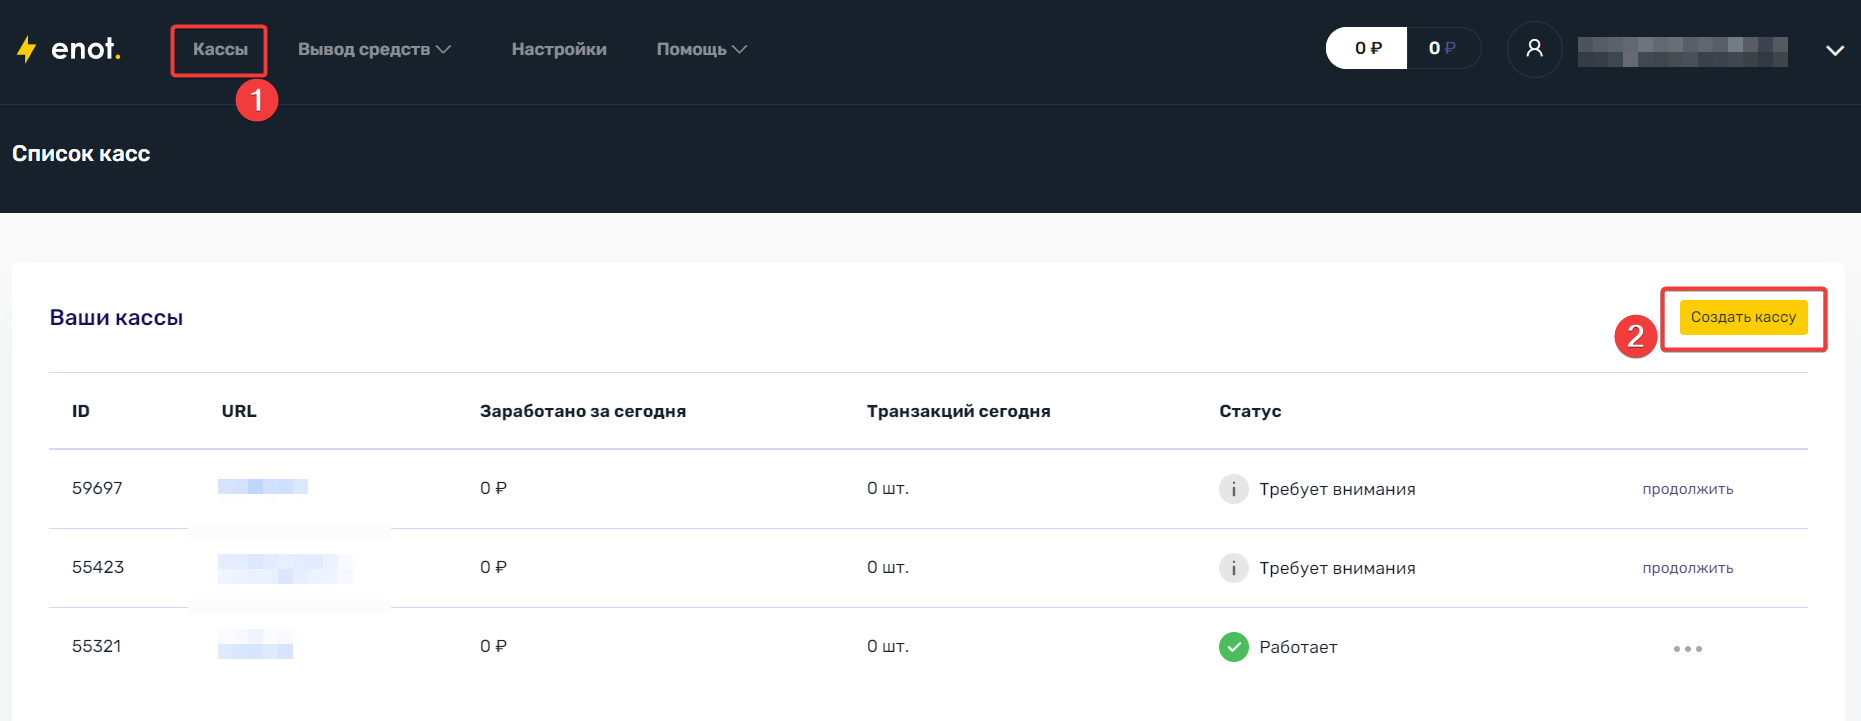Image resolution: width=1861 pixels, height=721 pixels.
Task: Select the dark 0 ₽ balance toggle
Action: [1441, 48]
